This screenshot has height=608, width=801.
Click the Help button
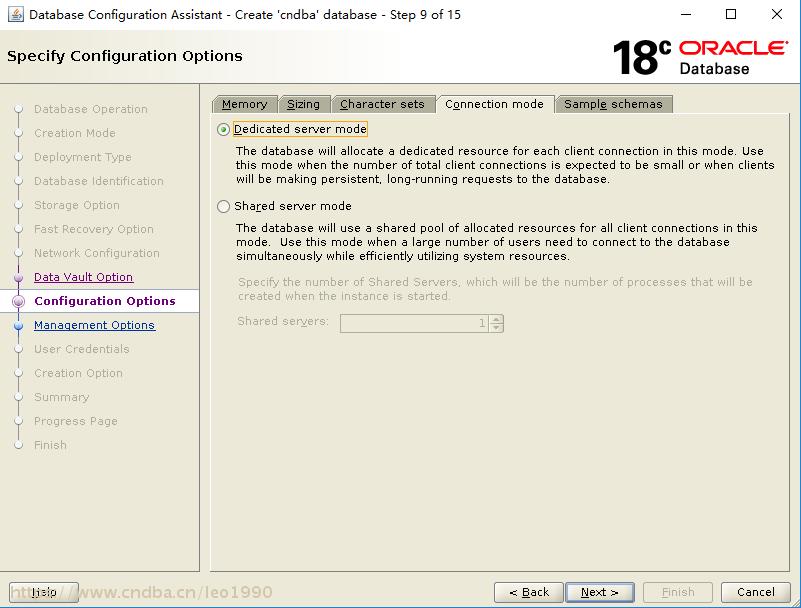(x=44, y=592)
